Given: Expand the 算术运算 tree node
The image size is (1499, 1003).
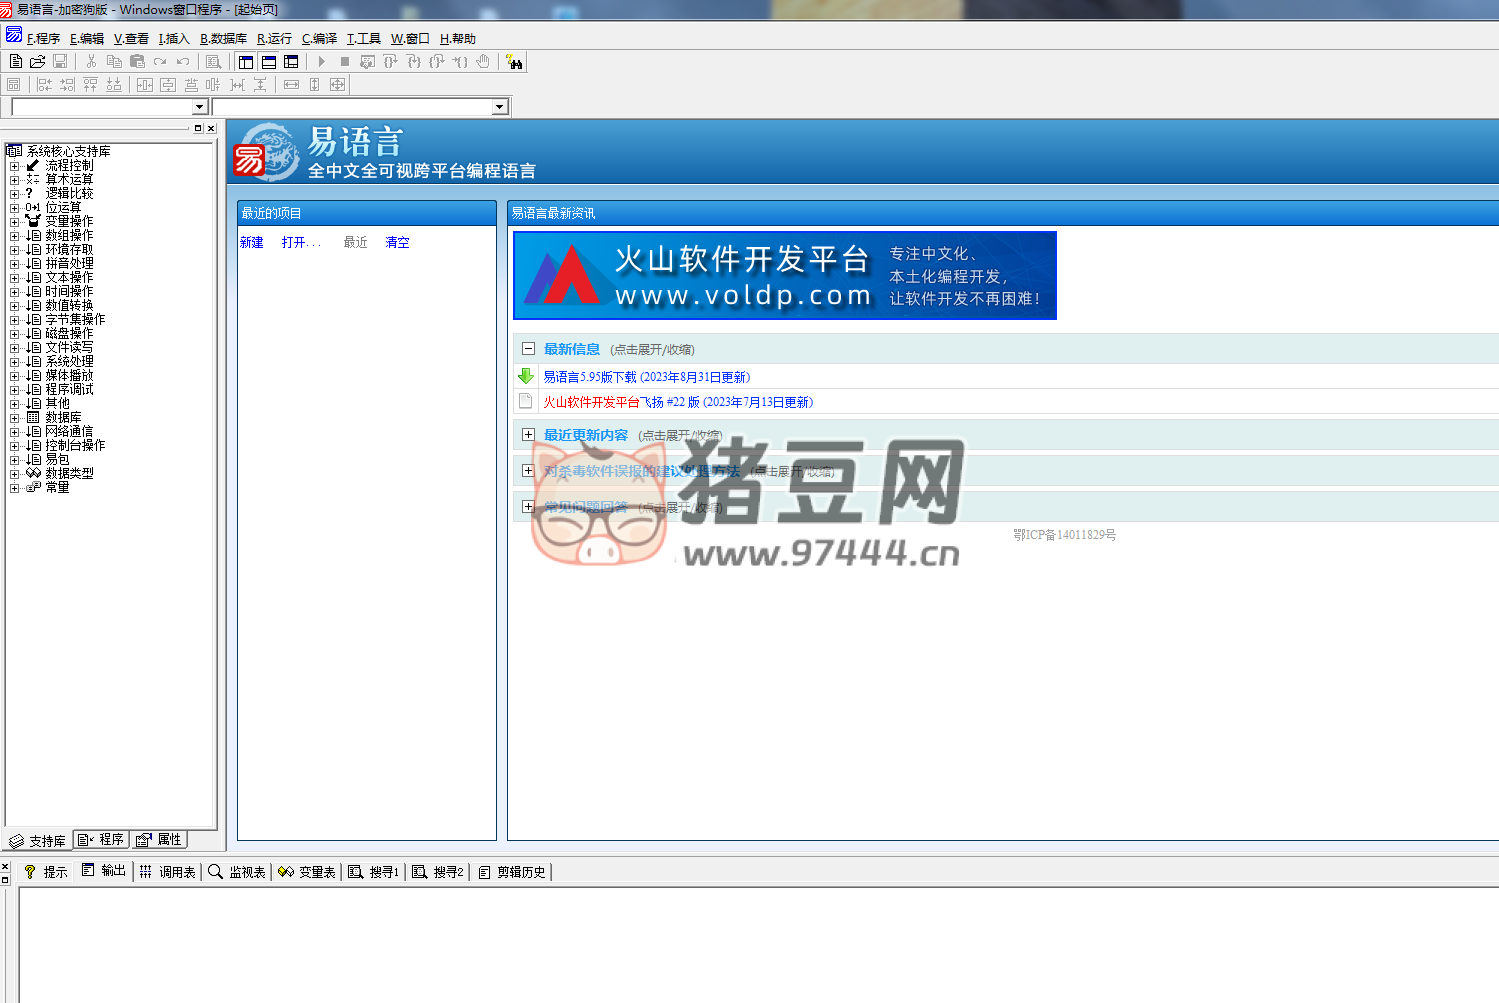Looking at the screenshot, I should [x=15, y=180].
